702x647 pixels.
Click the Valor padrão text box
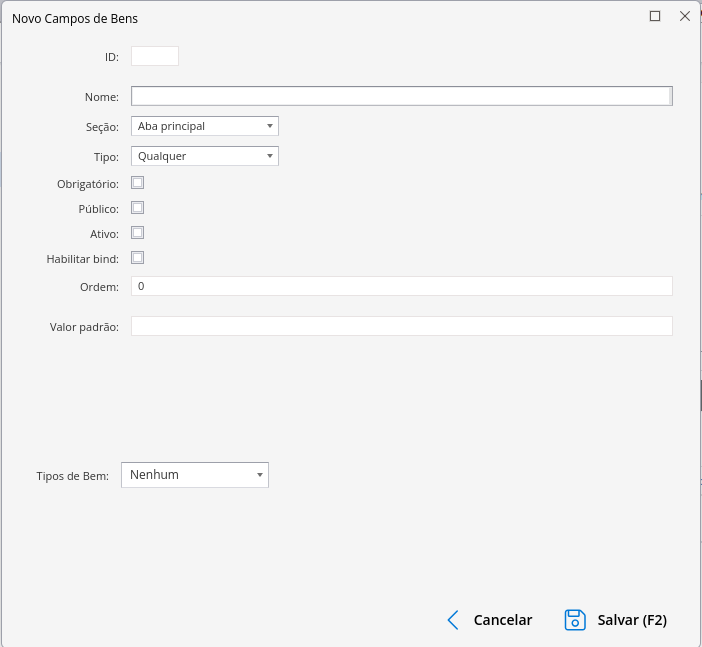click(400, 326)
